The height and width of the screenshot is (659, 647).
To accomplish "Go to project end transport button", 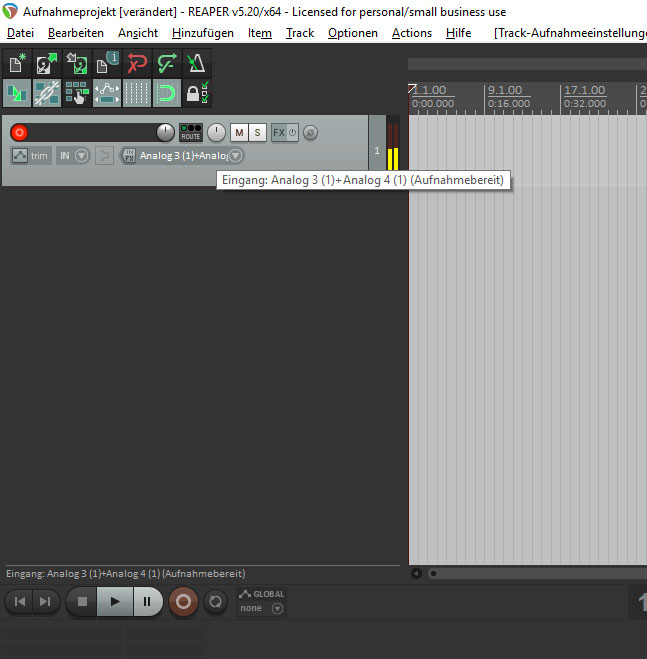I will click(x=45, y=602).
